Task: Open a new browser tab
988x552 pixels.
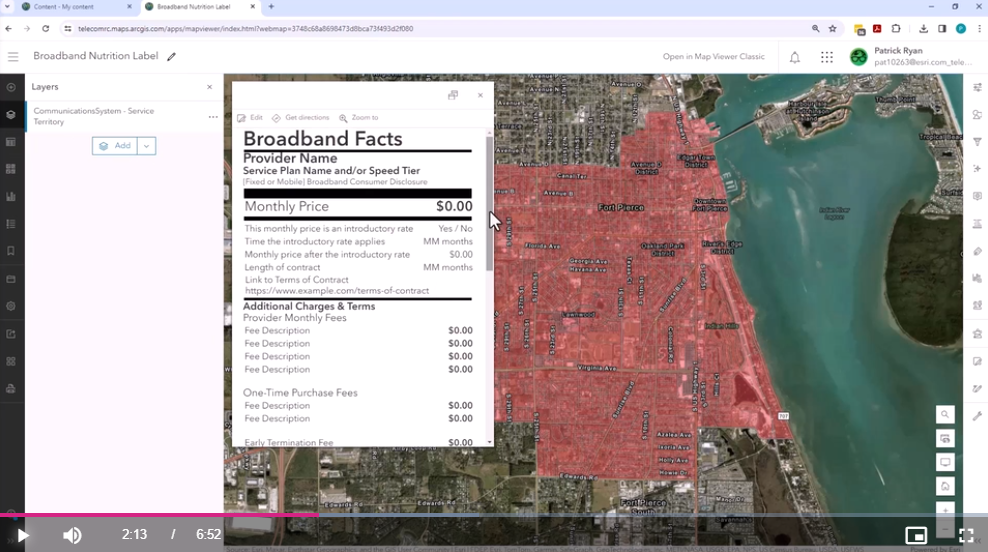Action: tap(271, 6)
